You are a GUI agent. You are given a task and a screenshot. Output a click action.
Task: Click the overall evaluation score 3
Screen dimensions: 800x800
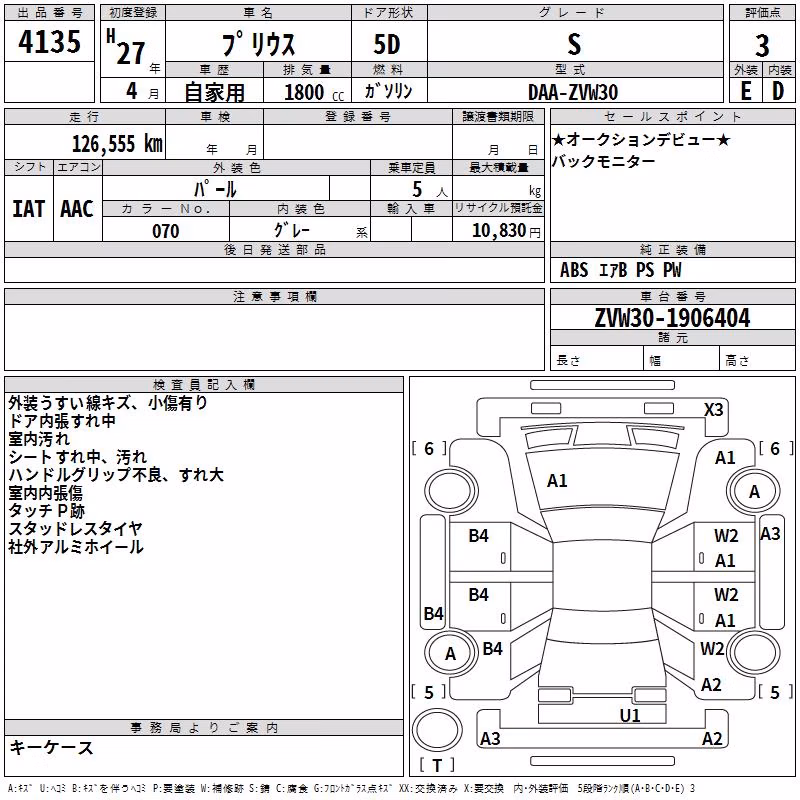762,45
